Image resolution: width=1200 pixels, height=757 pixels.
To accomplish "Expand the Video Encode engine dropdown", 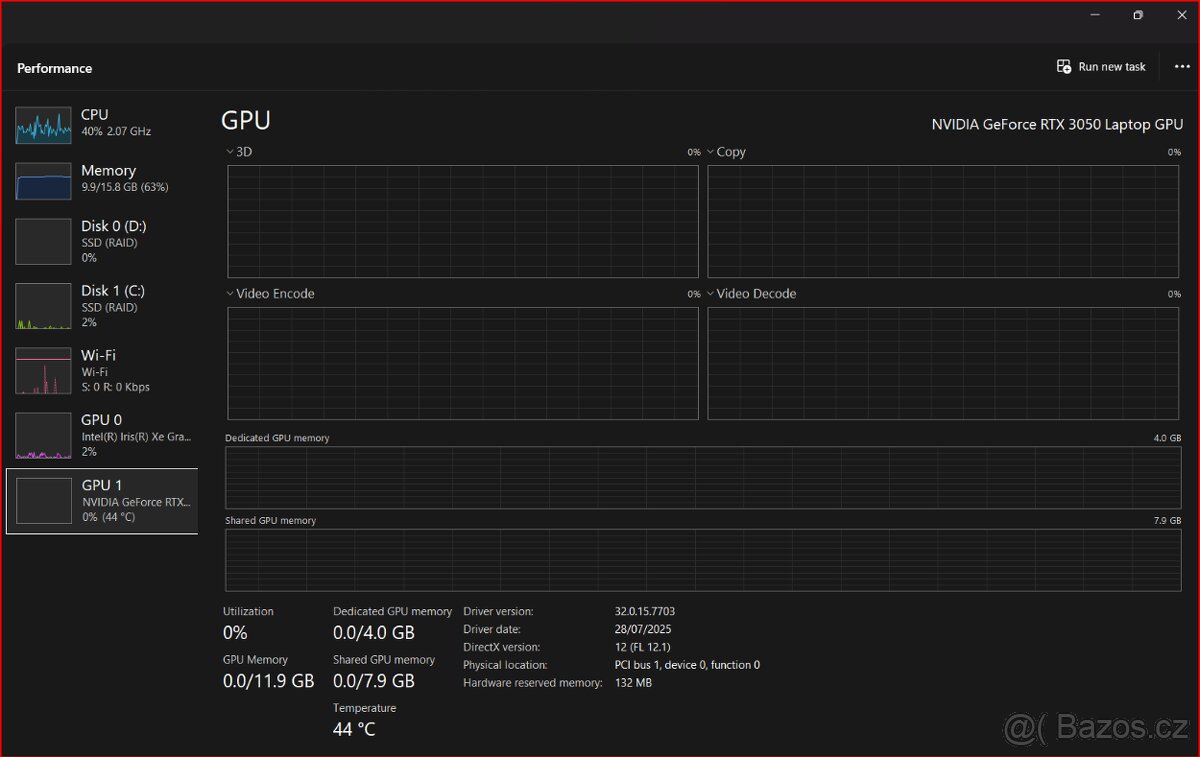I will click(x=230, y=294).
